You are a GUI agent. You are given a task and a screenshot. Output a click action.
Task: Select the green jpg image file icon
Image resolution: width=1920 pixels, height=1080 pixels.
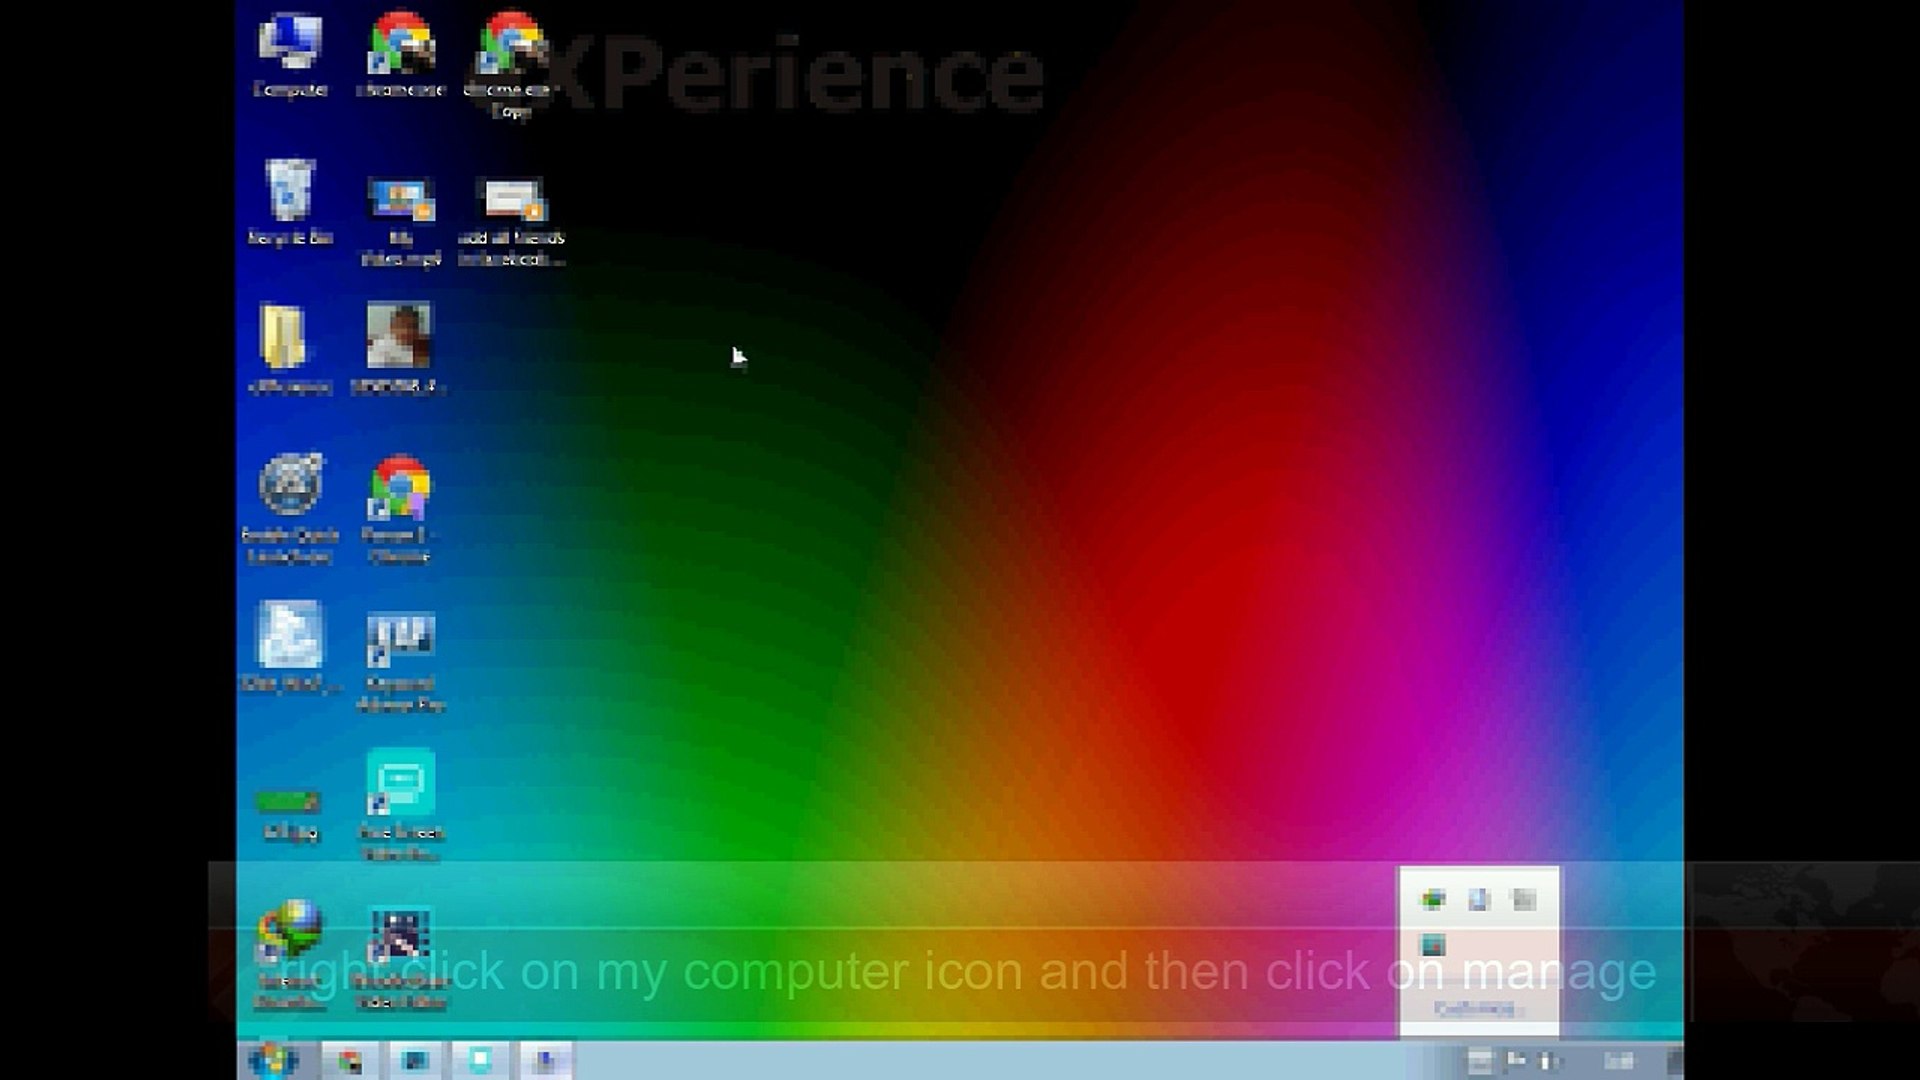[289, 802]
